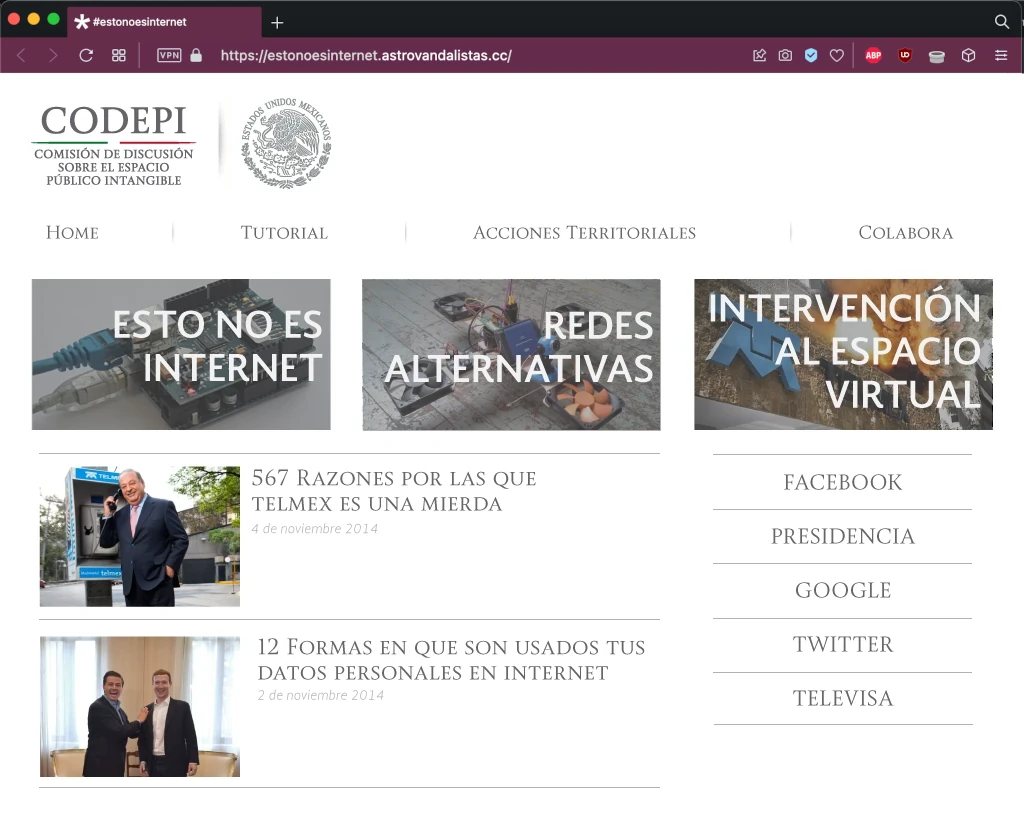This screenshot has width=1024, height=813.
Task: Open the Easy Setup sliders icon
Action: [x=1000, y=56]
